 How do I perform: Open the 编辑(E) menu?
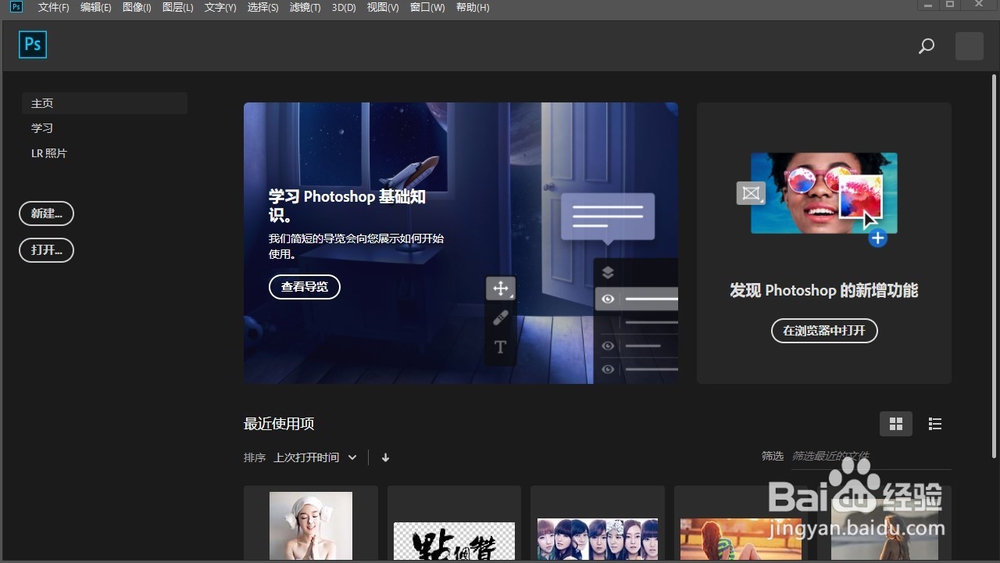pyautogui.click(x=96, y=8)
